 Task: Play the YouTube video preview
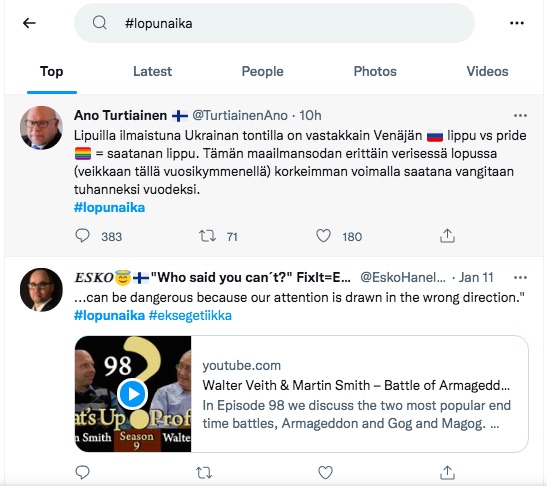(133, 394)
